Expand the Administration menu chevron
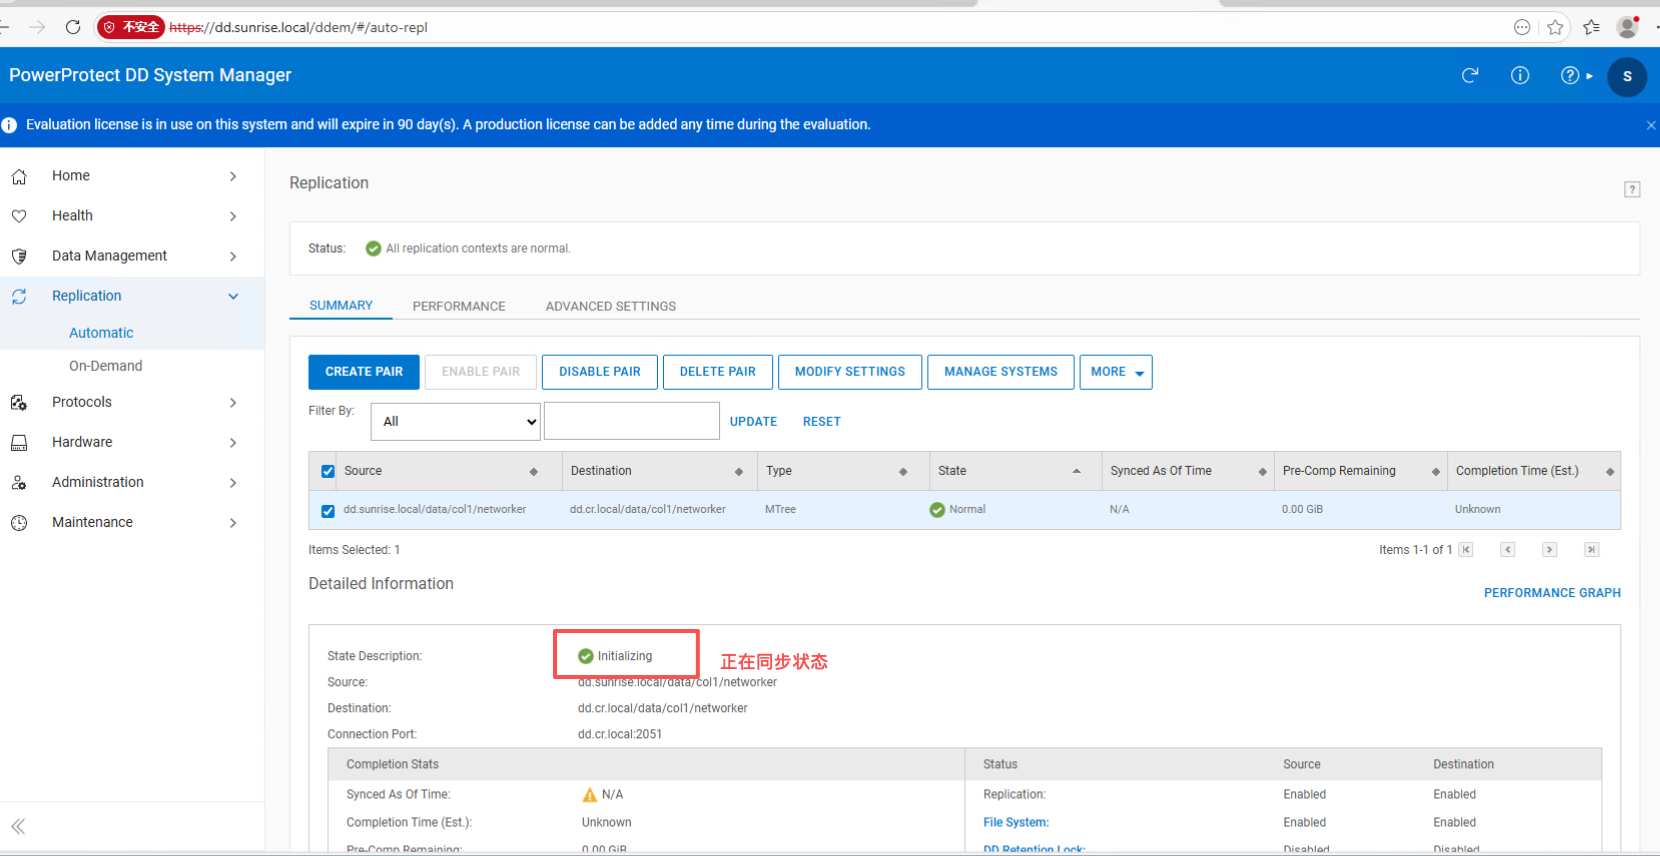 coord(233,482)
